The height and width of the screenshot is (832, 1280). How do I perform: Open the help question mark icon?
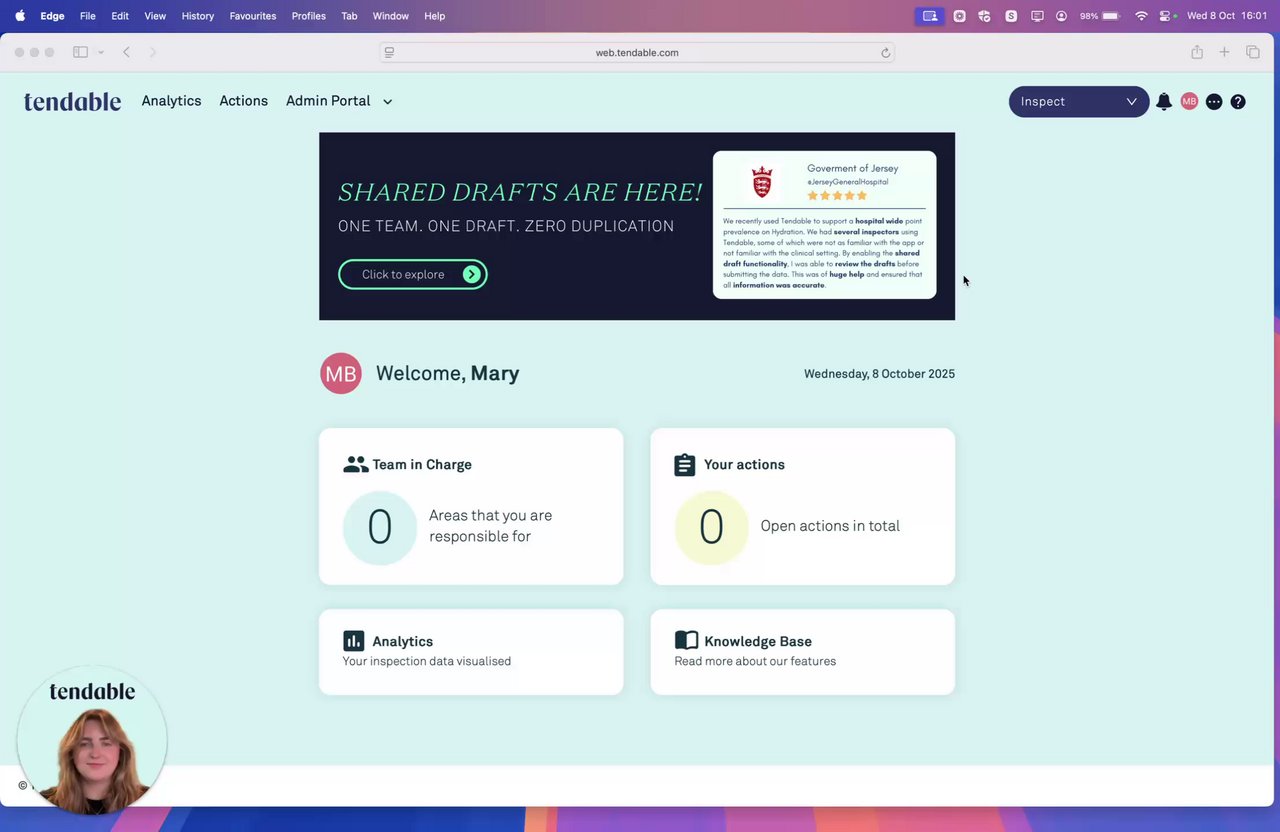pos(1238,101)
